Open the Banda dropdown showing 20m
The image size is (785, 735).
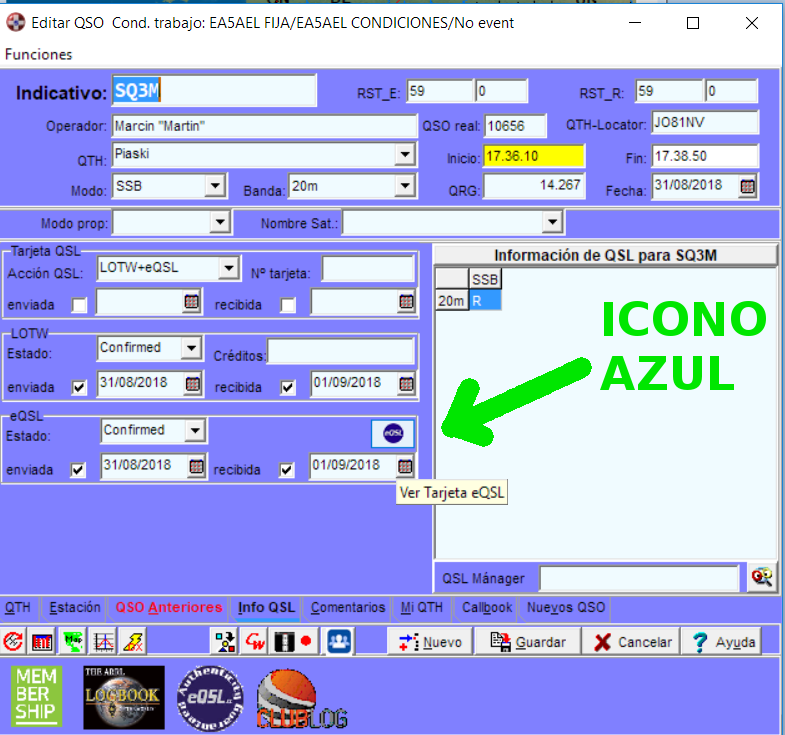(404, 186)
